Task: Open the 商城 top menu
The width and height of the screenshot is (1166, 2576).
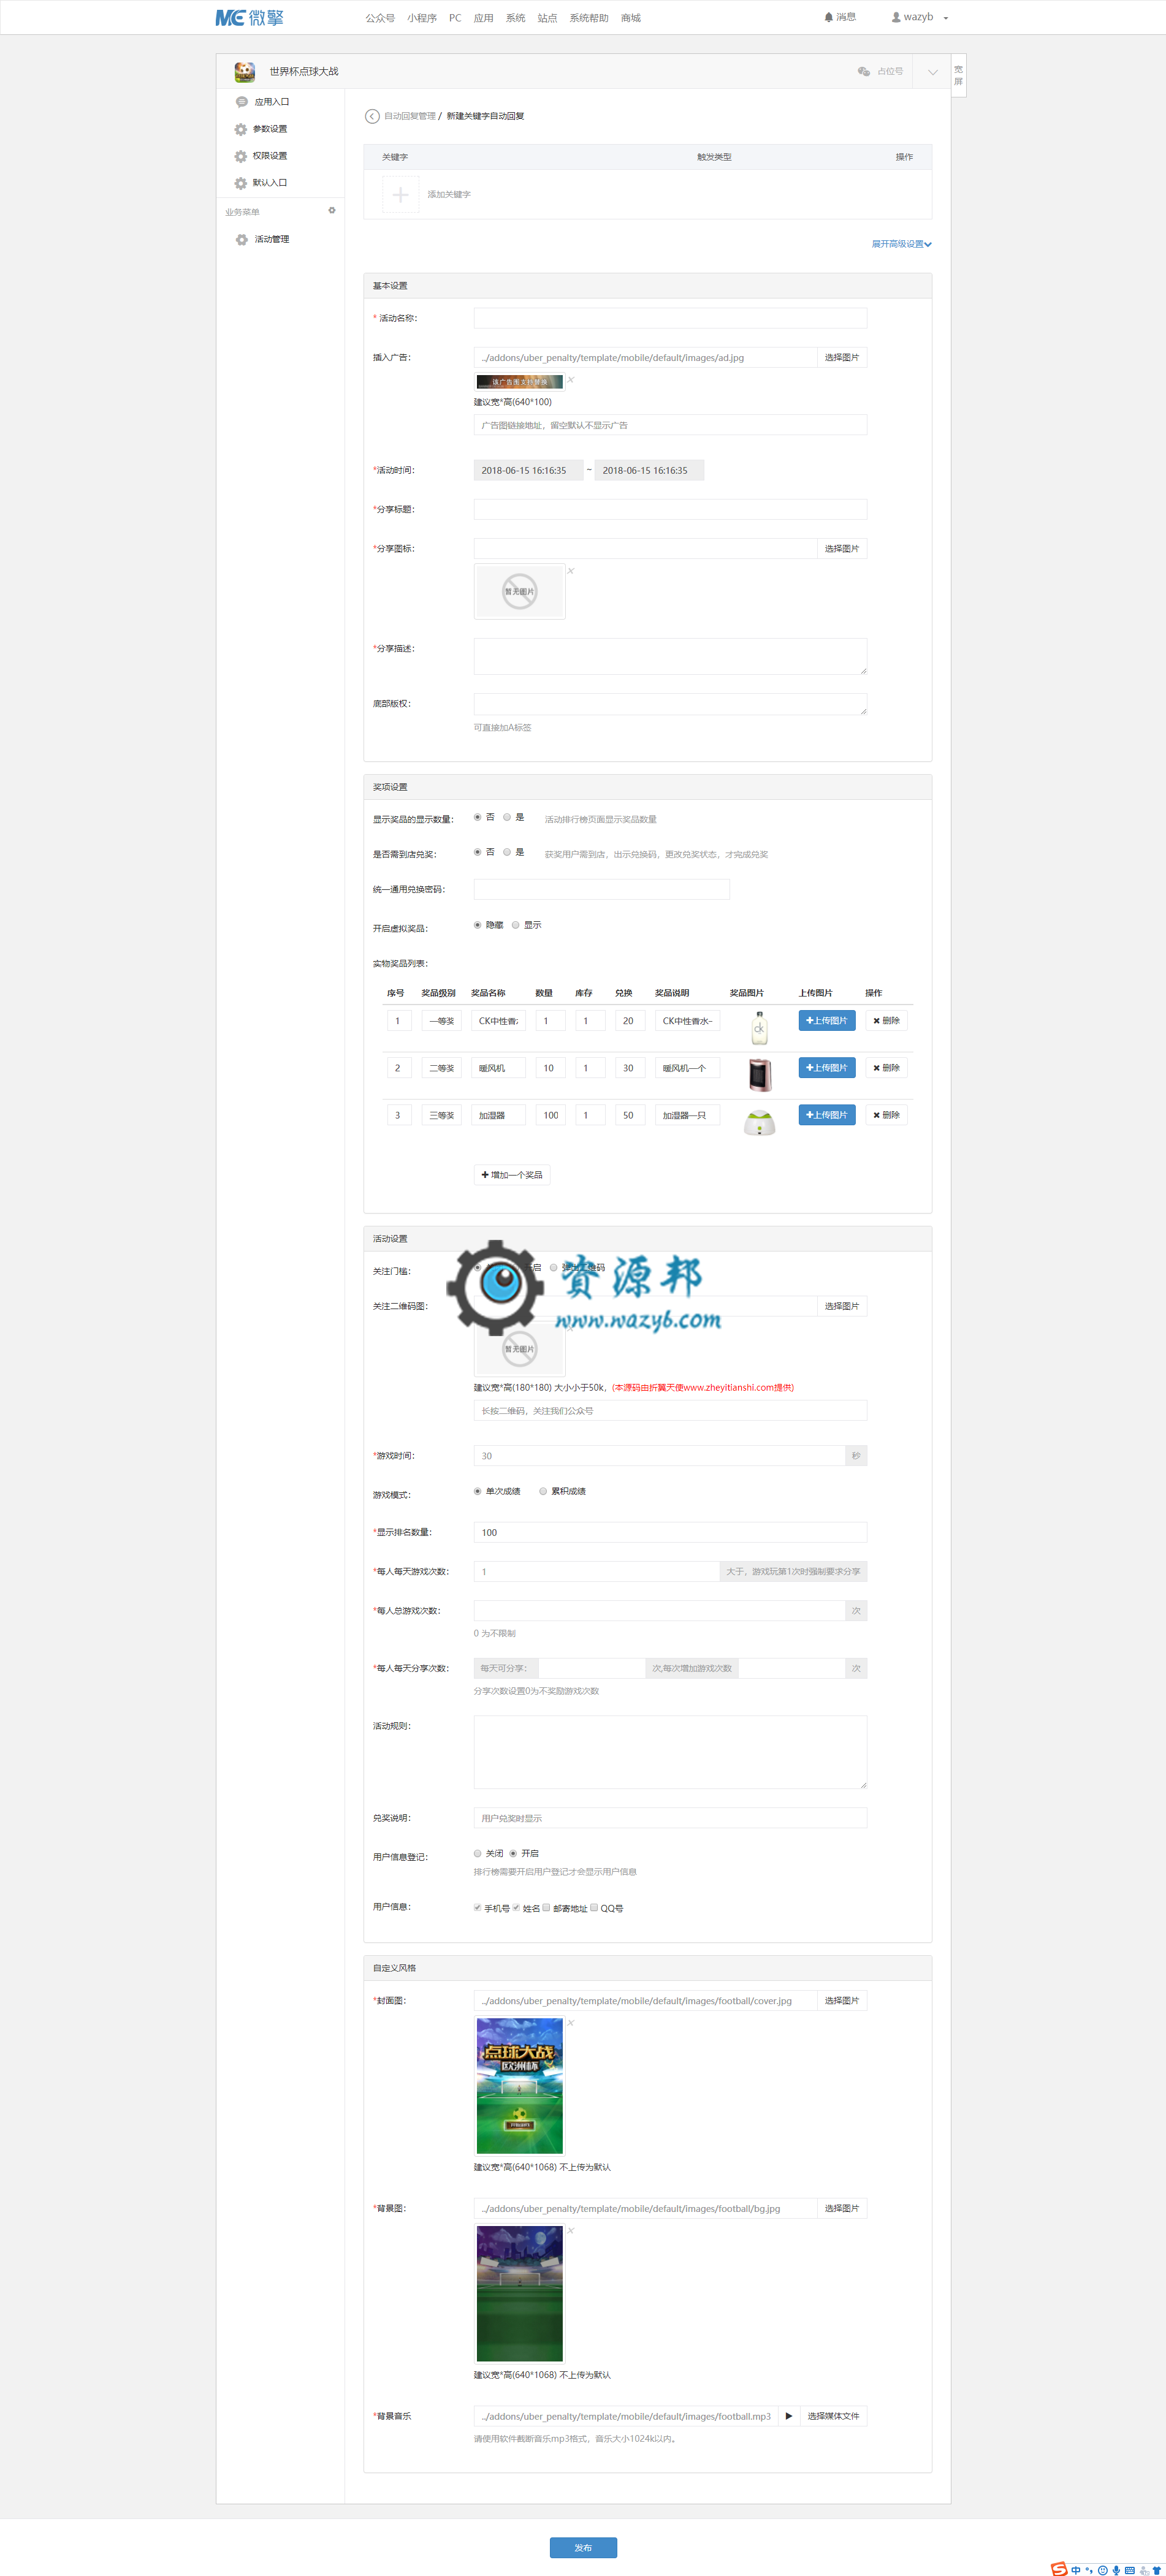Action: tap(631, 18)
